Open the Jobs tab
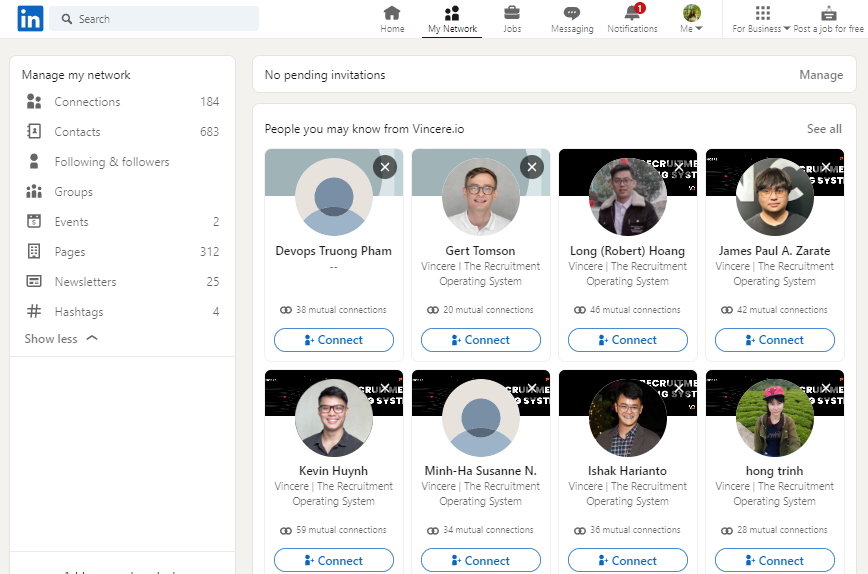The image size is (868, 574). [x=512, y=19]
